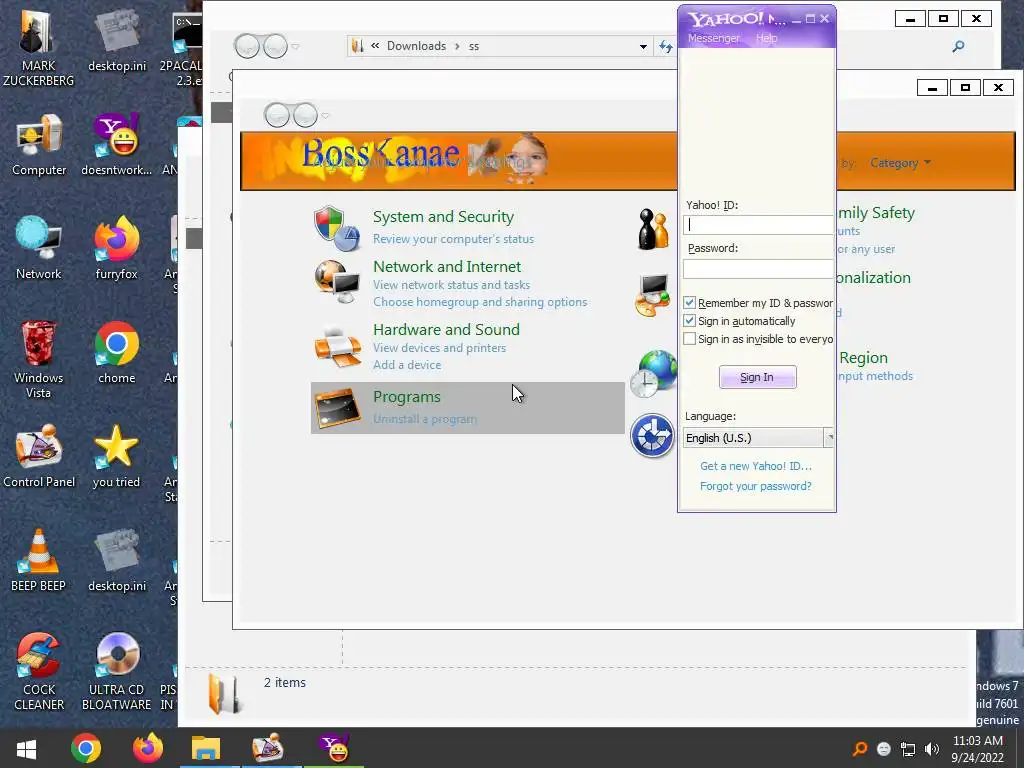The width and height of the screenshot is (1024, 768).
Task: Switch to Yahoo Messenger taskbar icon
Action: click(334, 748)
